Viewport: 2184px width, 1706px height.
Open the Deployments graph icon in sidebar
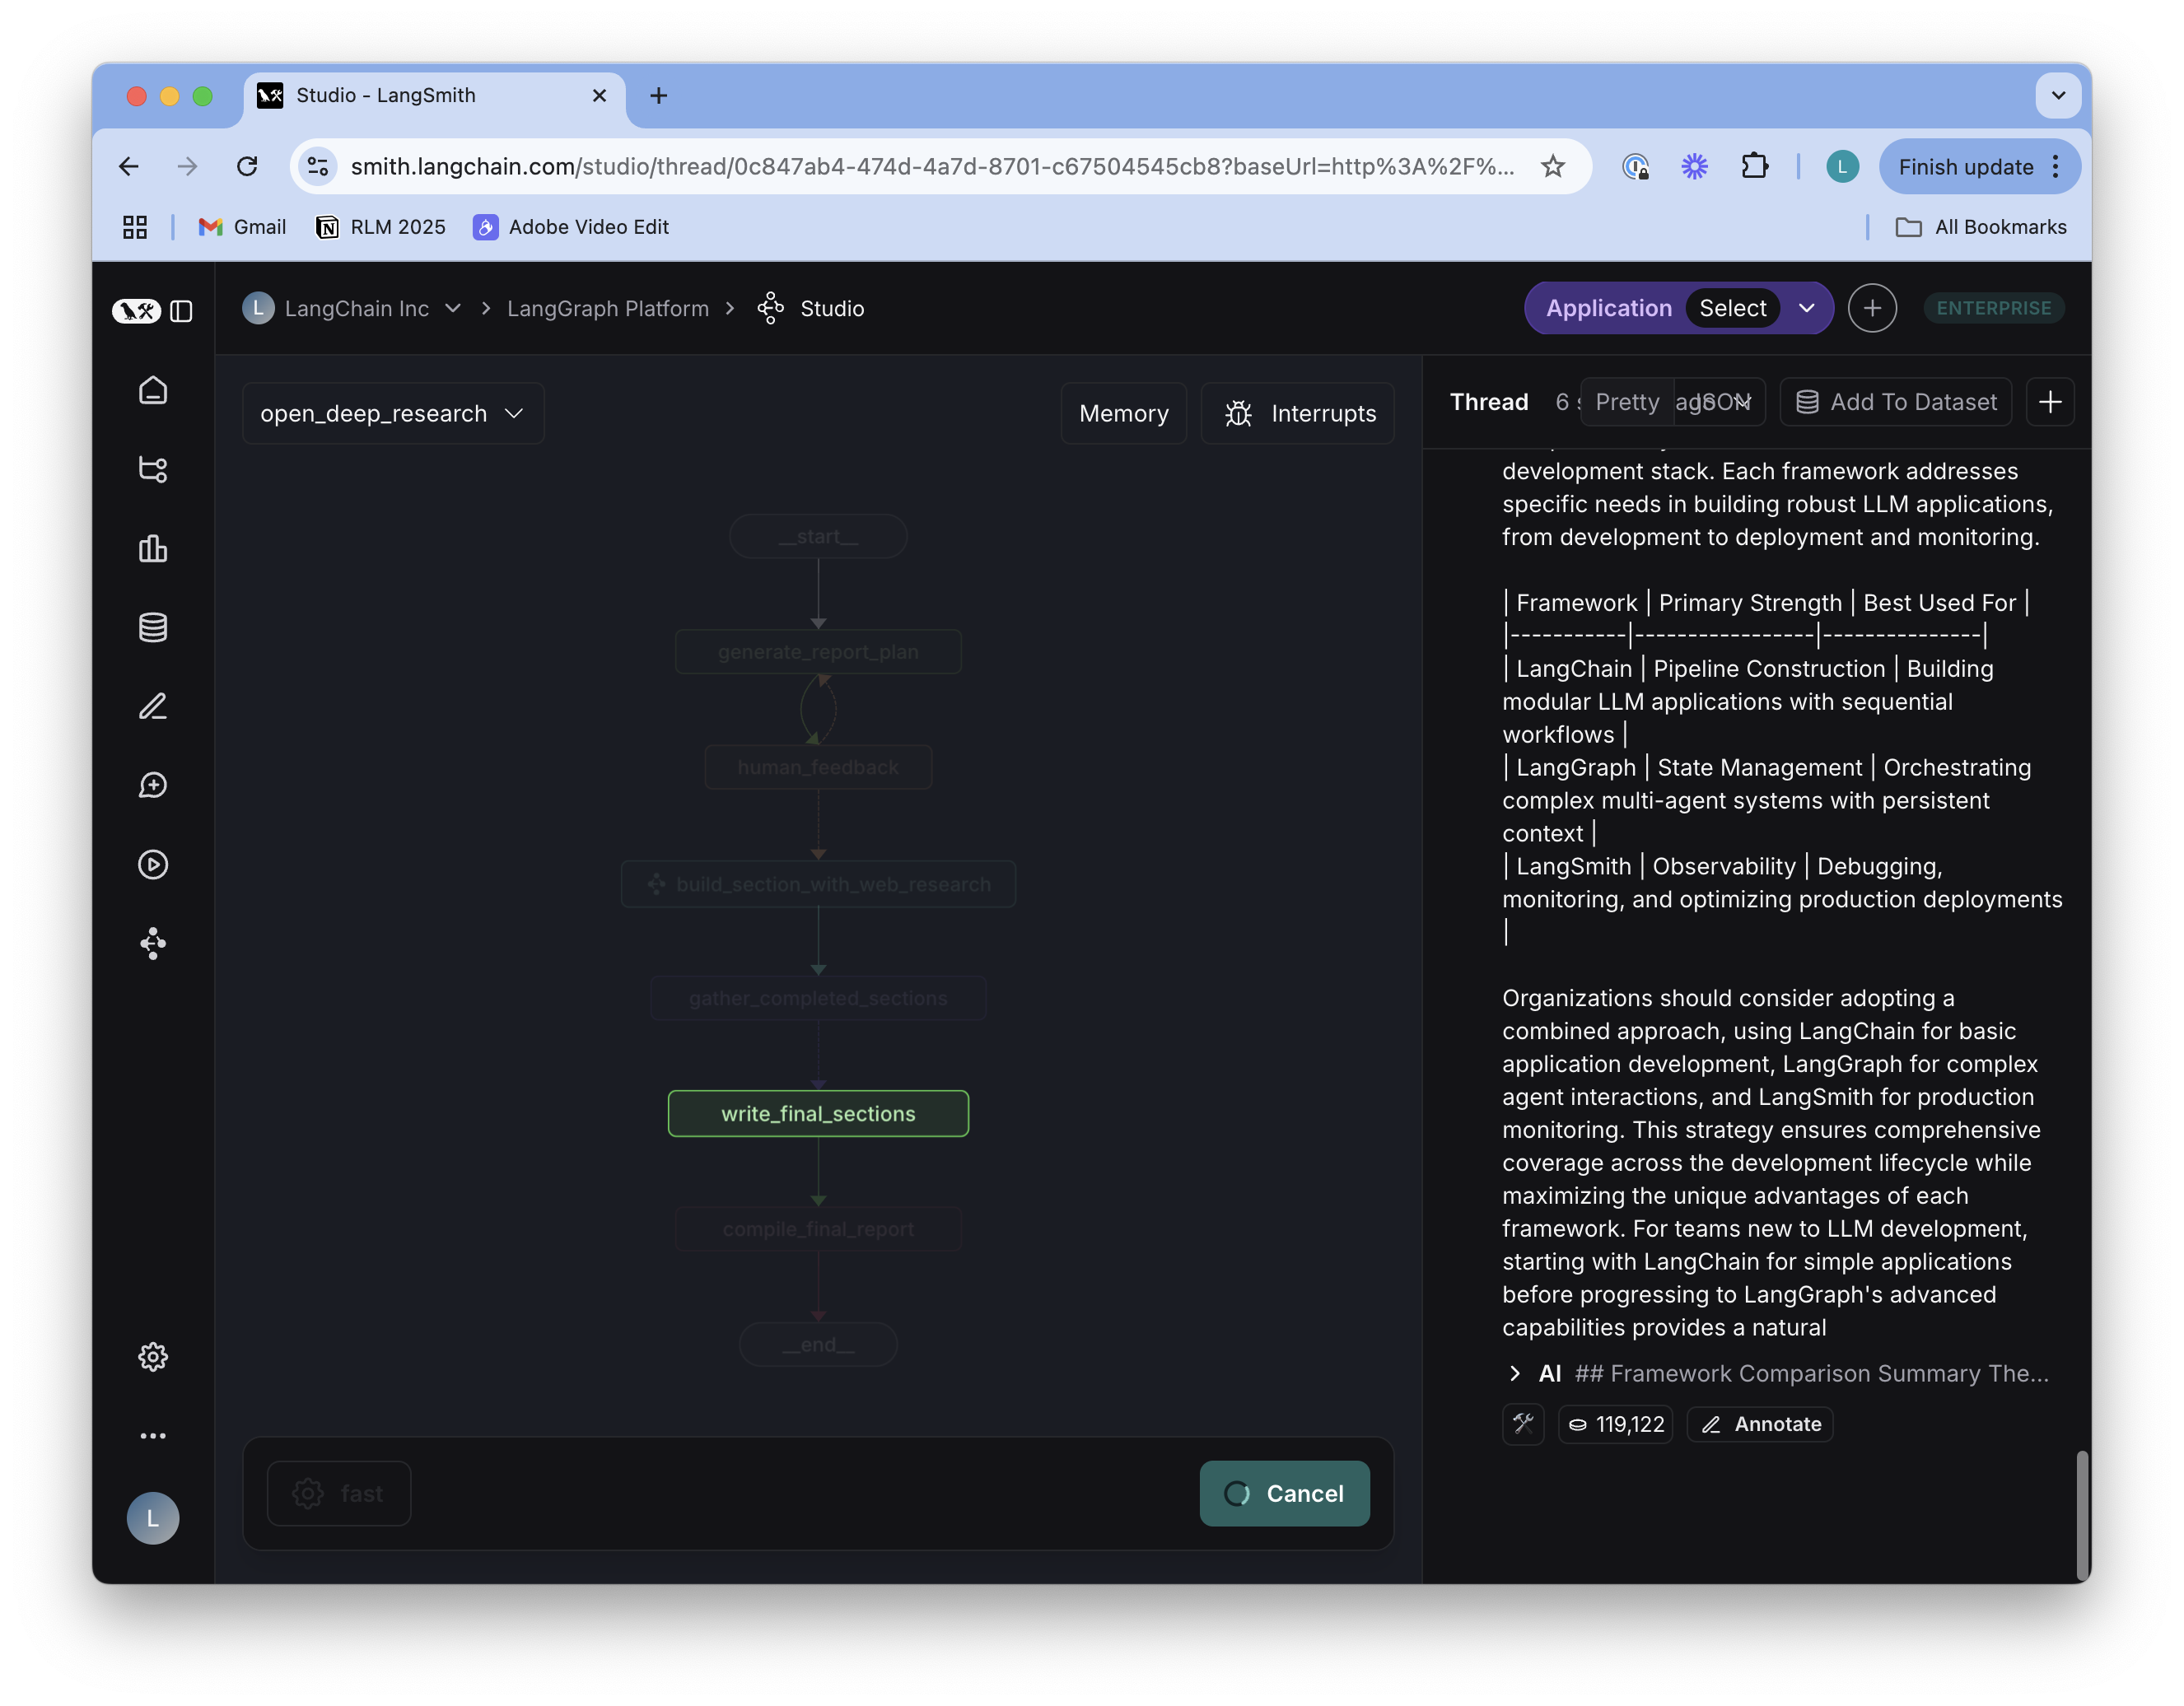[x=153, y=944]
